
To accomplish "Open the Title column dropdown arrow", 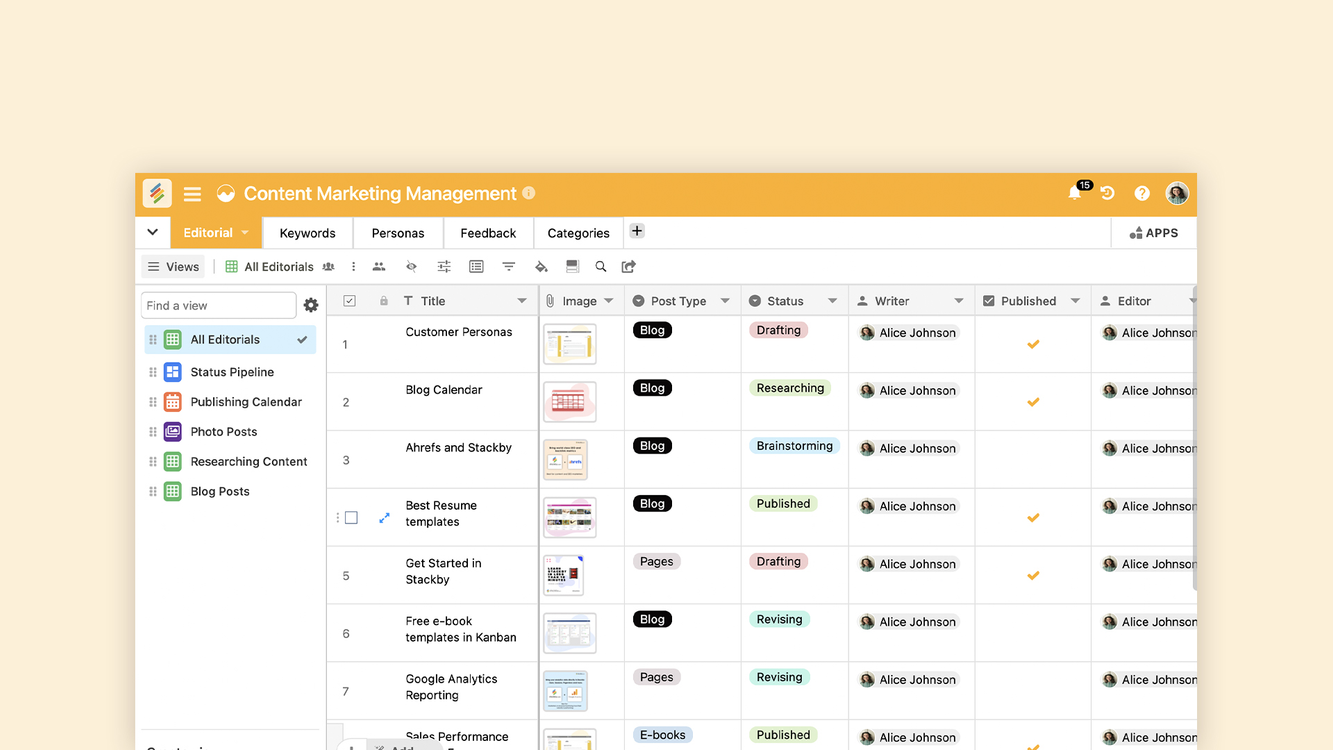I will click(522, 301).
